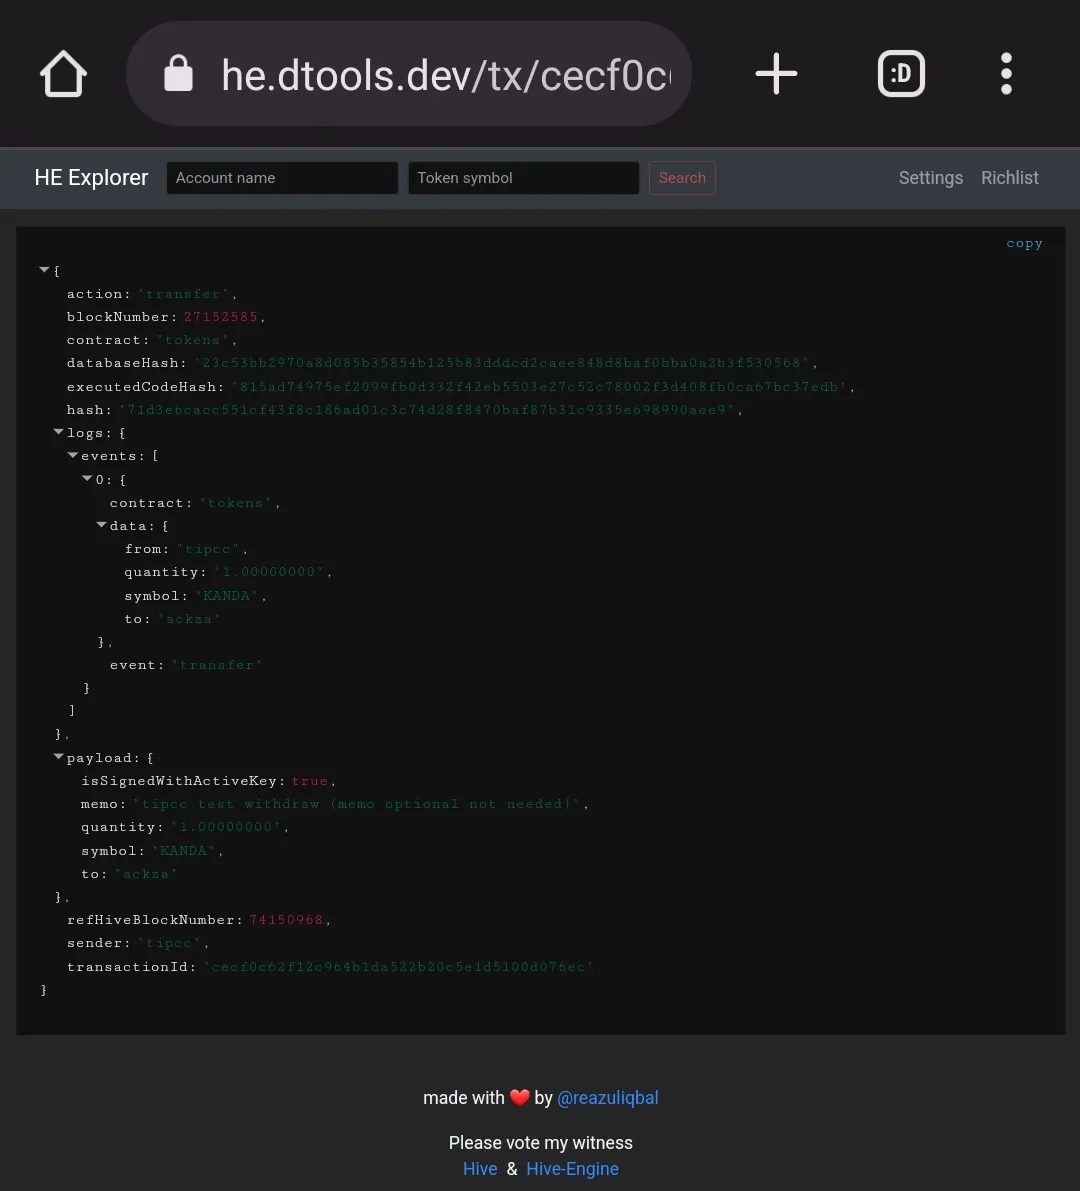Click the executedCodeHash value string
The height and width of the screenshot is (1191, 1080).
pos(540,387)
